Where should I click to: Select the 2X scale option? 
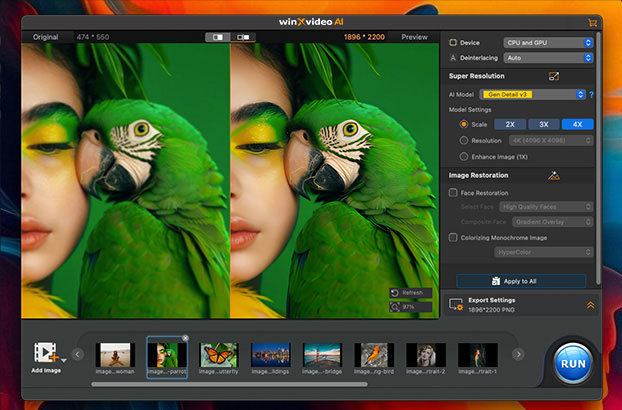point(510,124)
